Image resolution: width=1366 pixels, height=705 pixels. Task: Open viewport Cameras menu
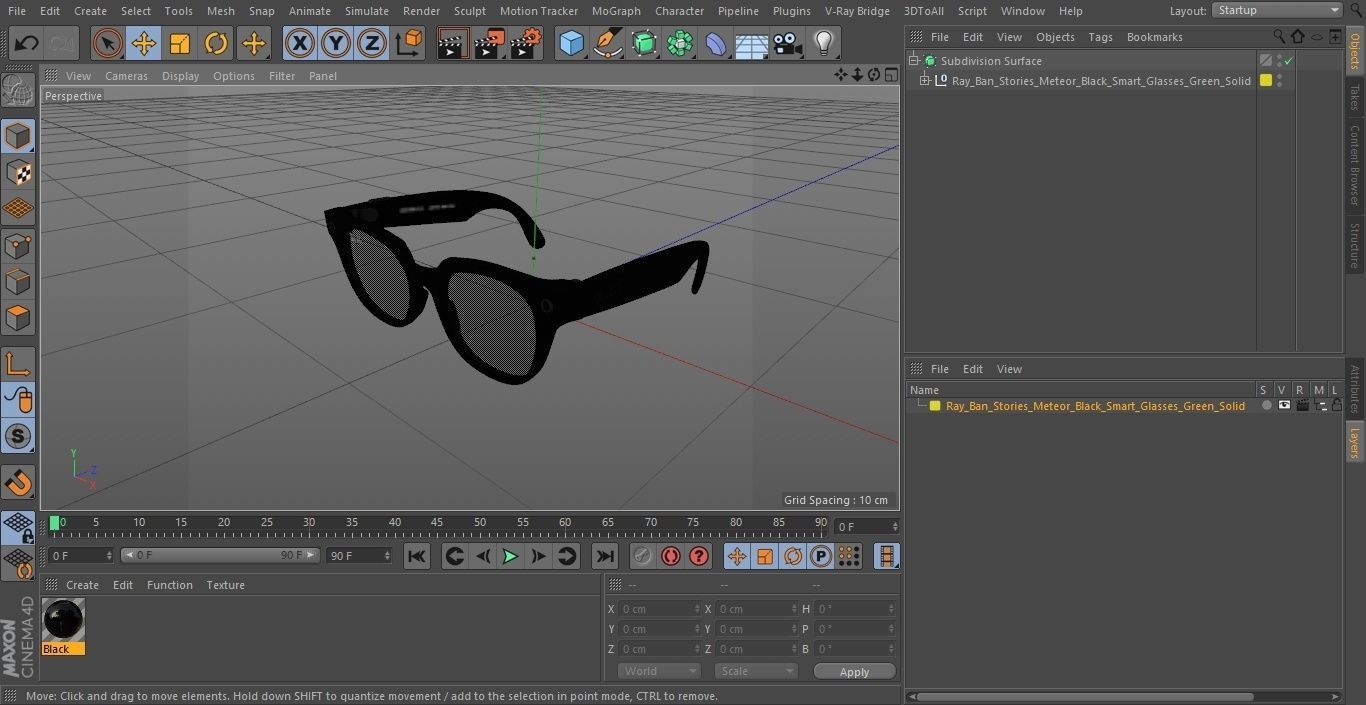(x=126, y=76)
